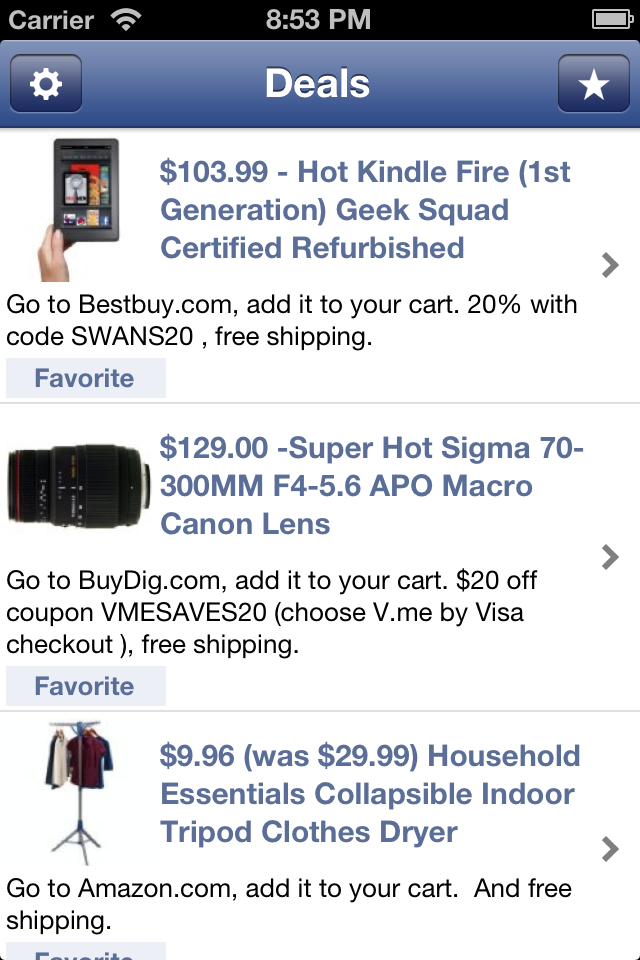This screenshot has width=640, height=960.
Task: Open the $129.00 Sigma 70-300MM lens title
Action: click(x=371, y=486)
